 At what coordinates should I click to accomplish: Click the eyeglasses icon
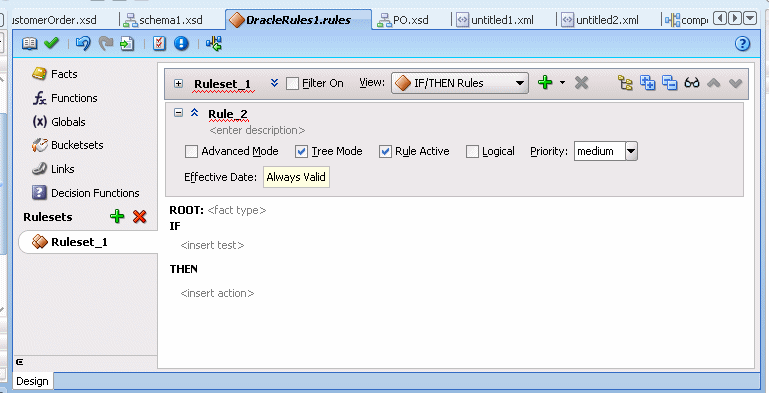[692, 82]
